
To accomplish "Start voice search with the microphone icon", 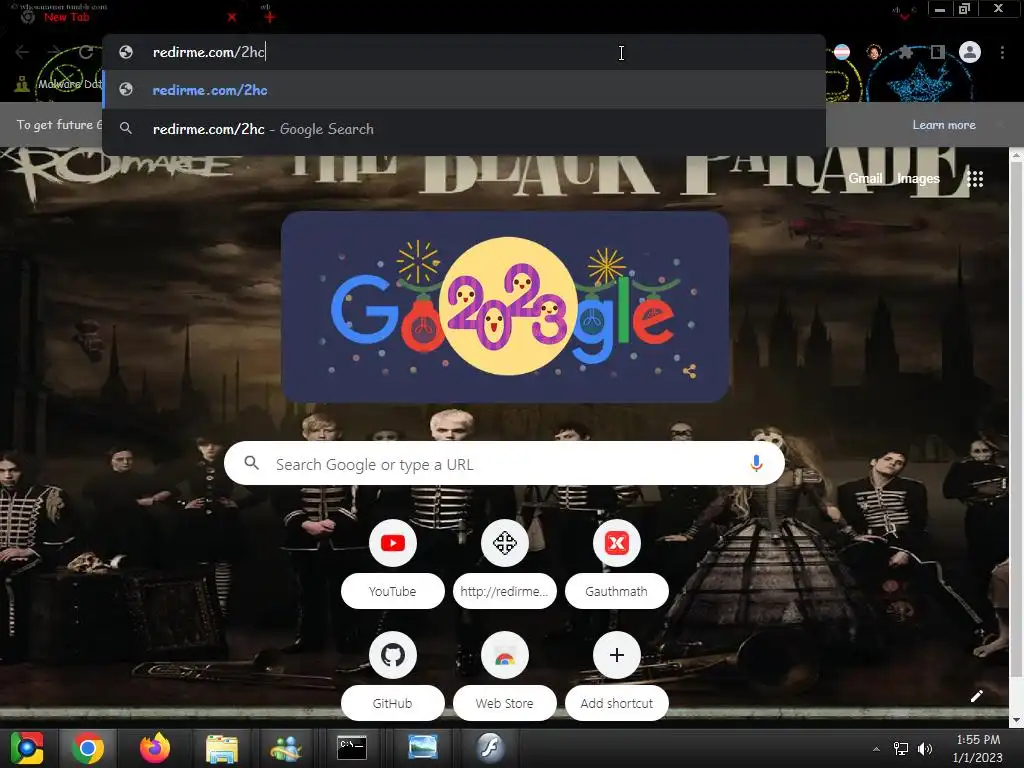I will point(756,464).
